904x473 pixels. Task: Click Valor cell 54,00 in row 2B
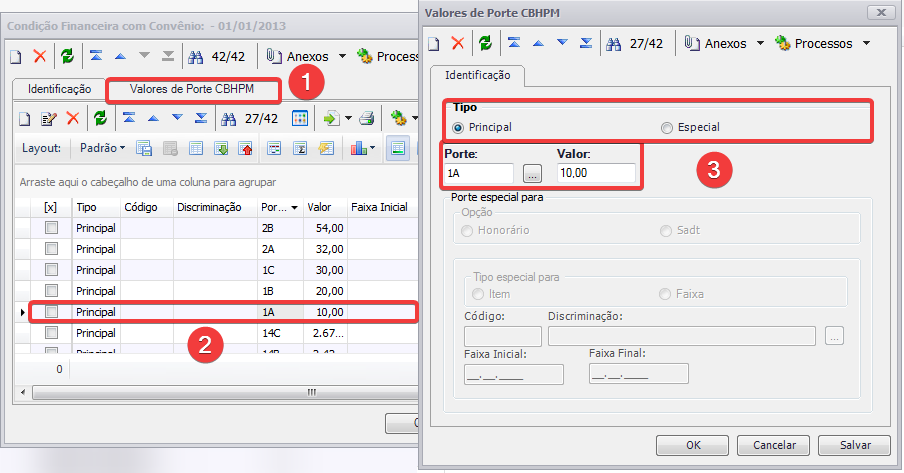click(325, 228)
